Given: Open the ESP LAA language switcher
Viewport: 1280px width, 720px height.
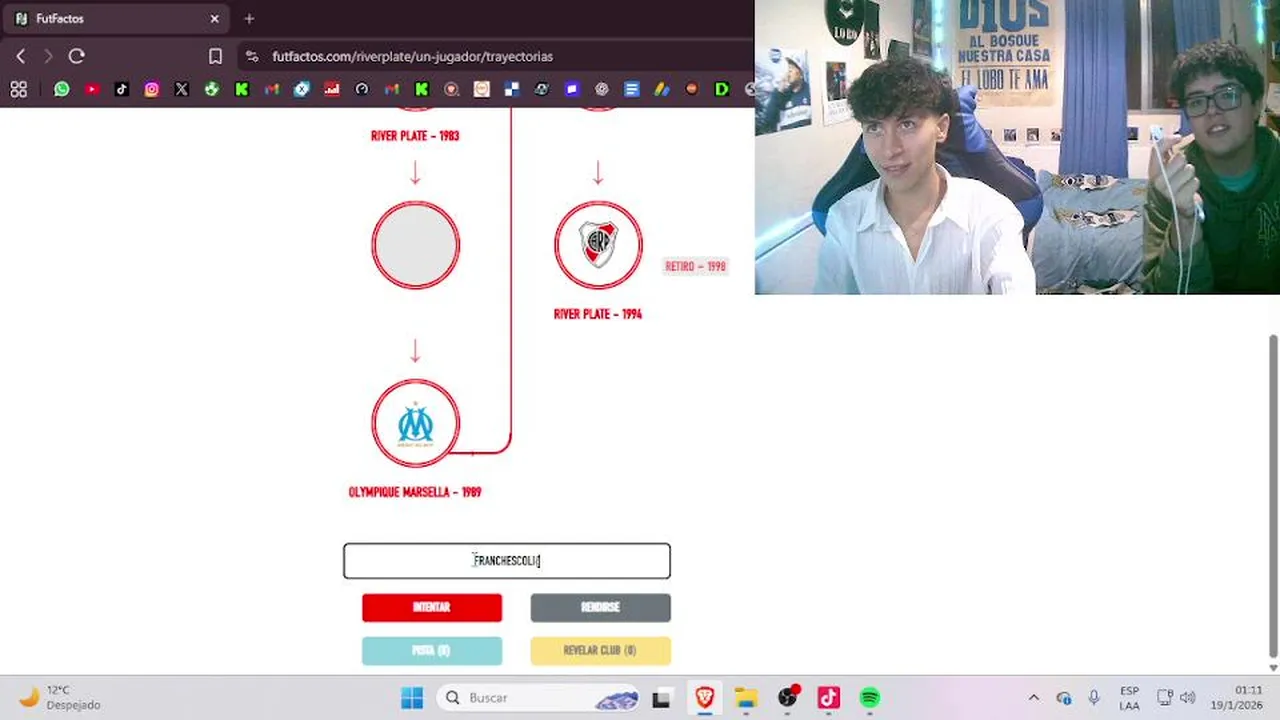Looking at the screenshot, I should tap(1129, 698).
